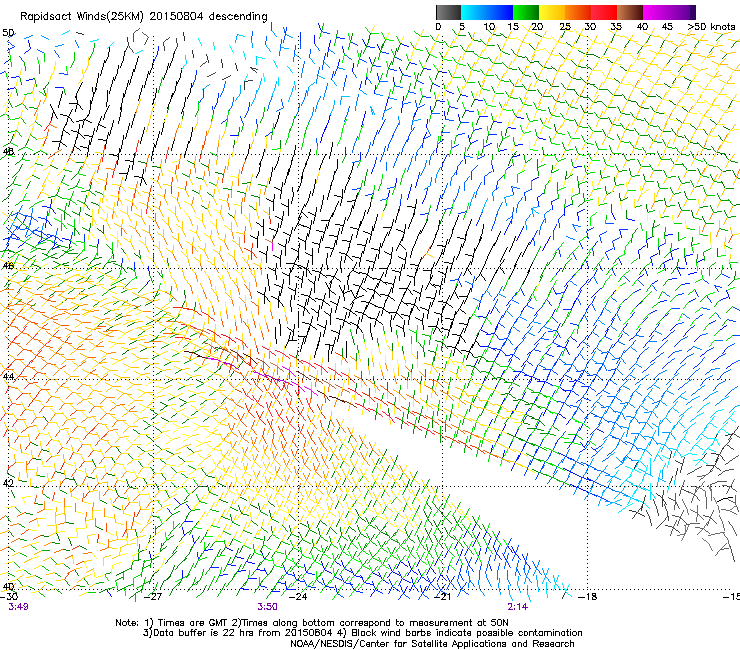This screenshot has height=650, width=740.
Task: Click the purple time stamp '3:49'
Action: [18, 607]
